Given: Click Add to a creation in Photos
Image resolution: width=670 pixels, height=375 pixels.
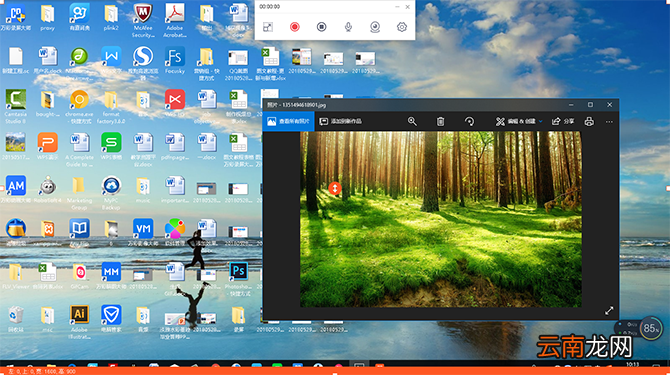Looking at the screenshot, I should [341, 121].
